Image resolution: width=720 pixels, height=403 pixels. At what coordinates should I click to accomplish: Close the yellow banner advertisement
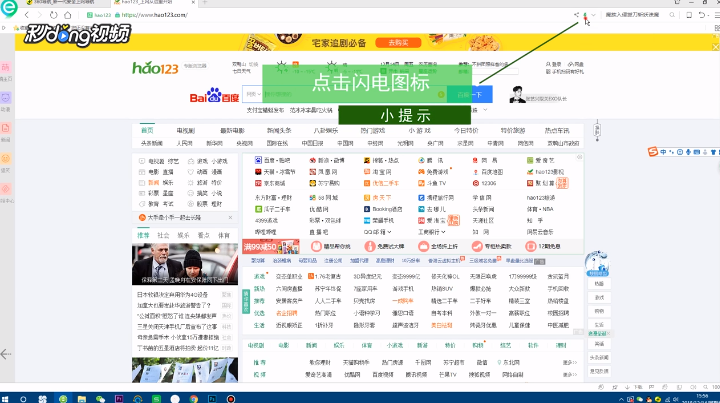point(715,46)
